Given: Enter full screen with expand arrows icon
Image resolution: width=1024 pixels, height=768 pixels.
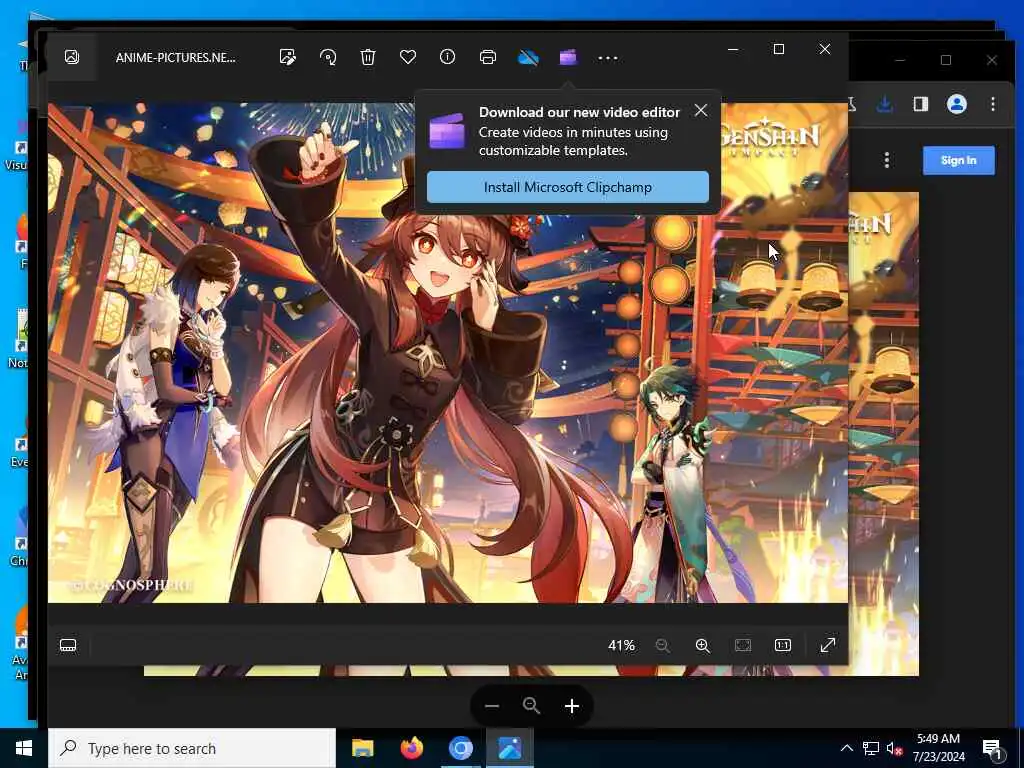Looking at the screenshot, I should click(827, 645).
